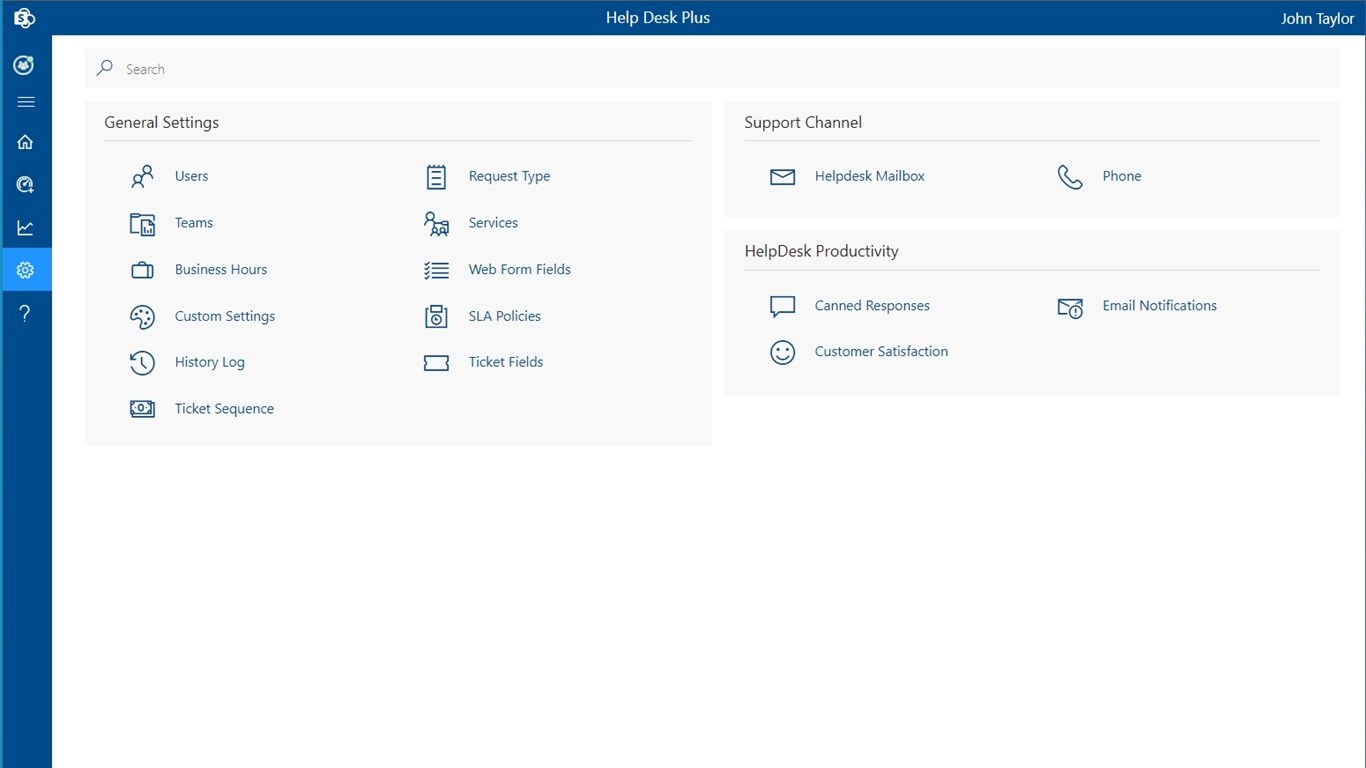Click the General Settings heading

(161, 122)
